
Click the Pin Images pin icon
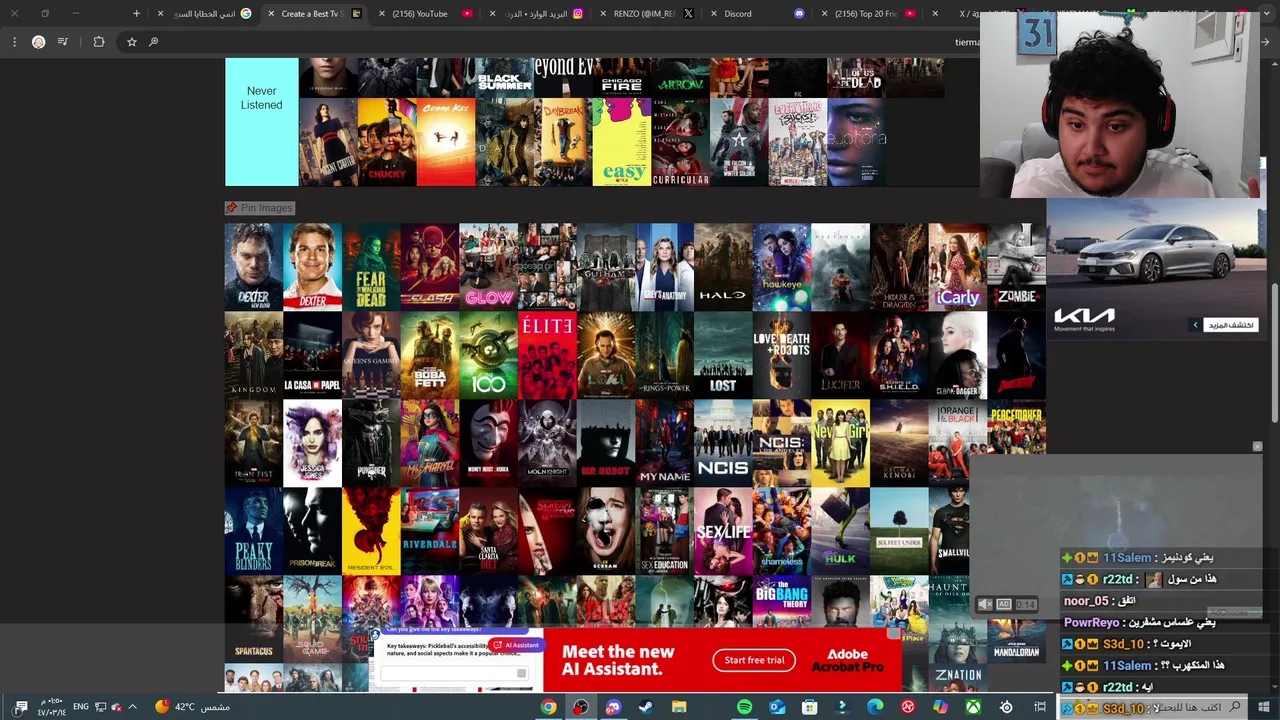(232, 208)
